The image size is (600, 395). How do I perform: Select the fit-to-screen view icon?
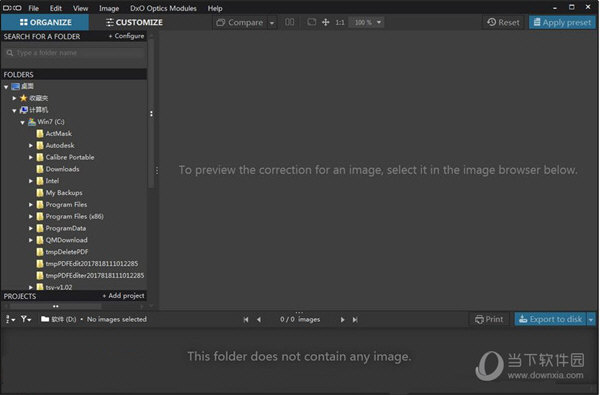click(x=312, y=22)
